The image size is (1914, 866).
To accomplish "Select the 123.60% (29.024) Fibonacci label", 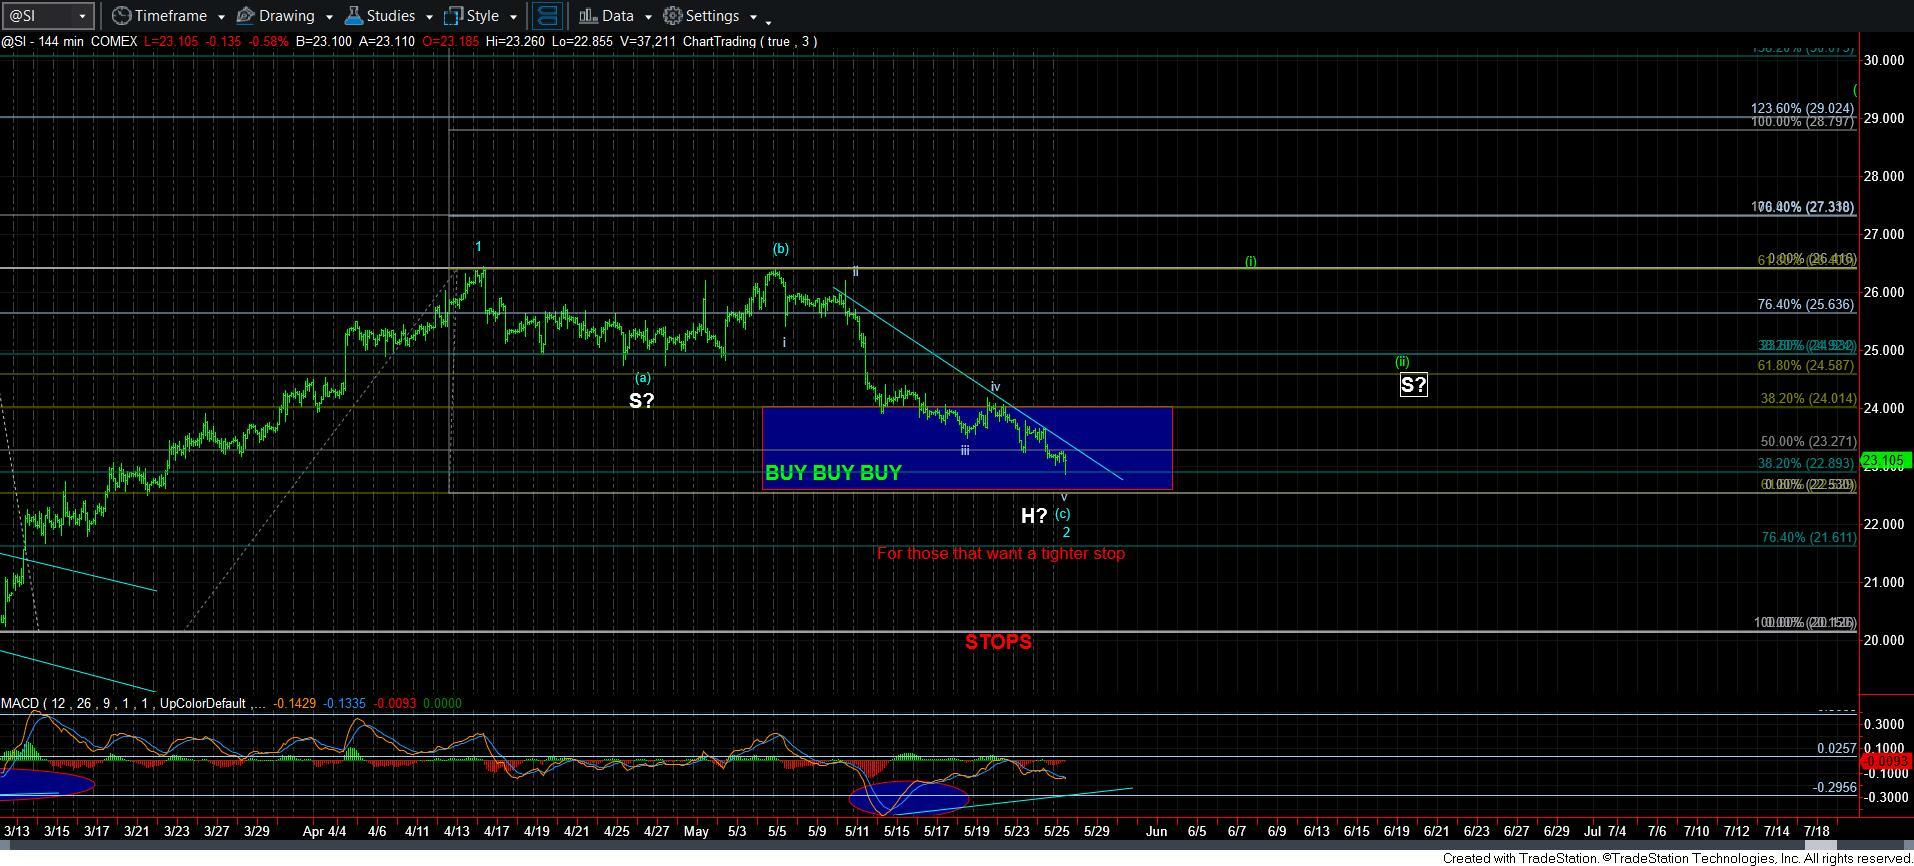I will [1803, 108].
